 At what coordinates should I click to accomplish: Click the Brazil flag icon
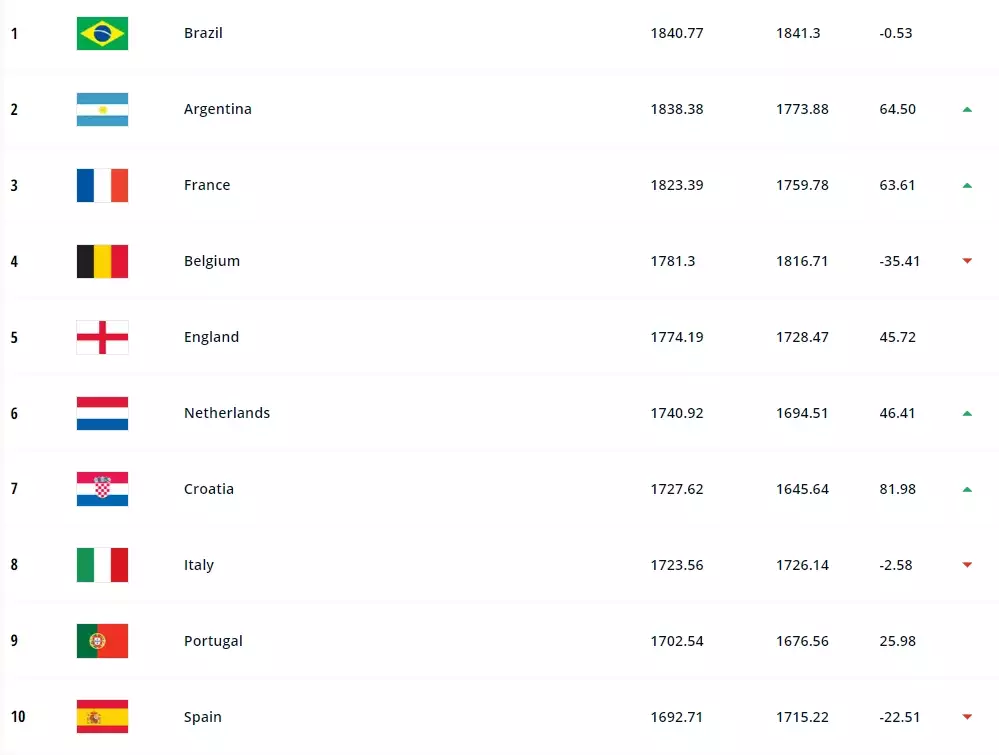pyautogui.click(x=102, y=33)
